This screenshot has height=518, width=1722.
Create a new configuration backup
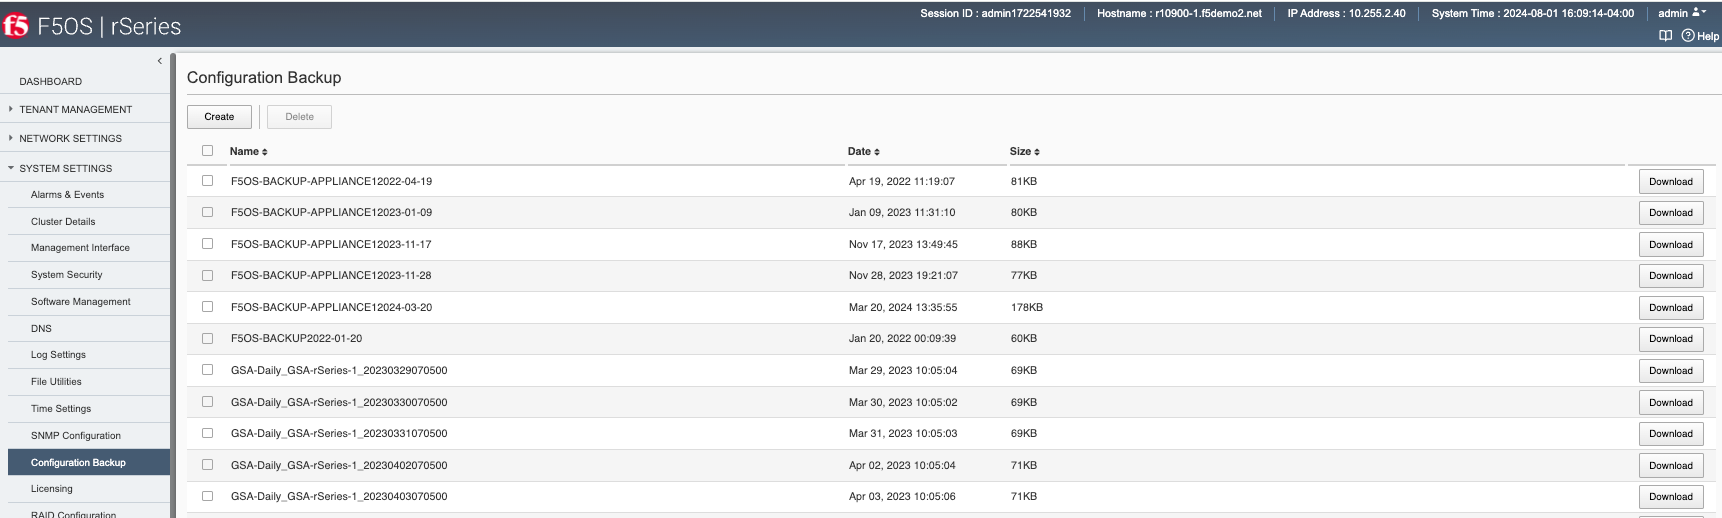click(219, 117)
